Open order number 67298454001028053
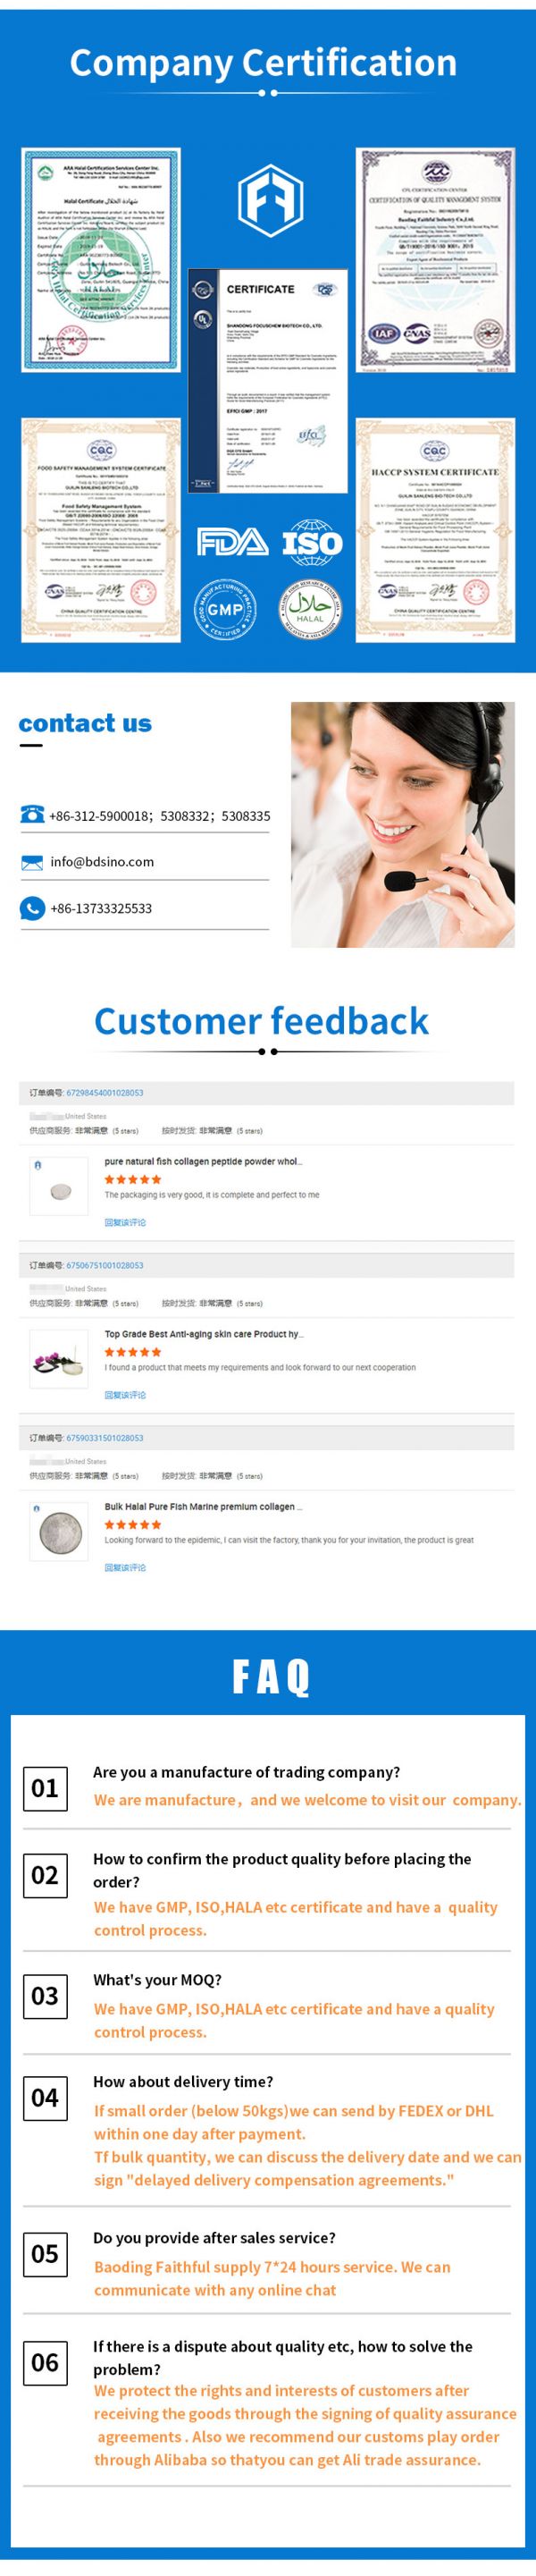 point(105,1093)
